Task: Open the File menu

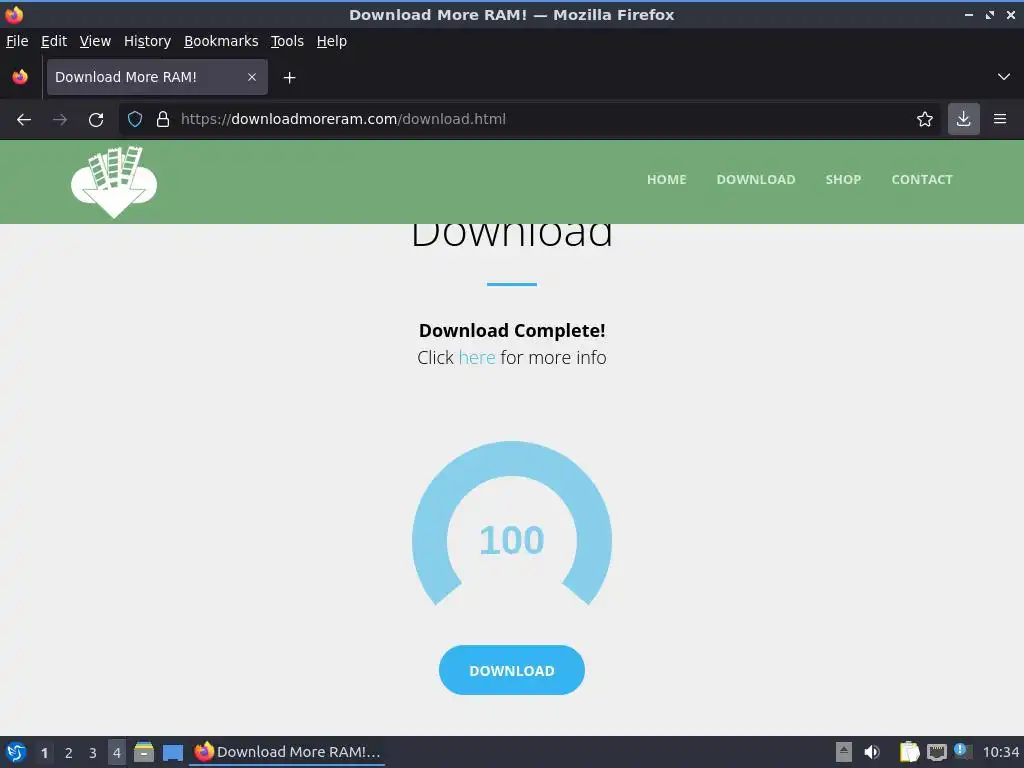Action: coord(17,41)
